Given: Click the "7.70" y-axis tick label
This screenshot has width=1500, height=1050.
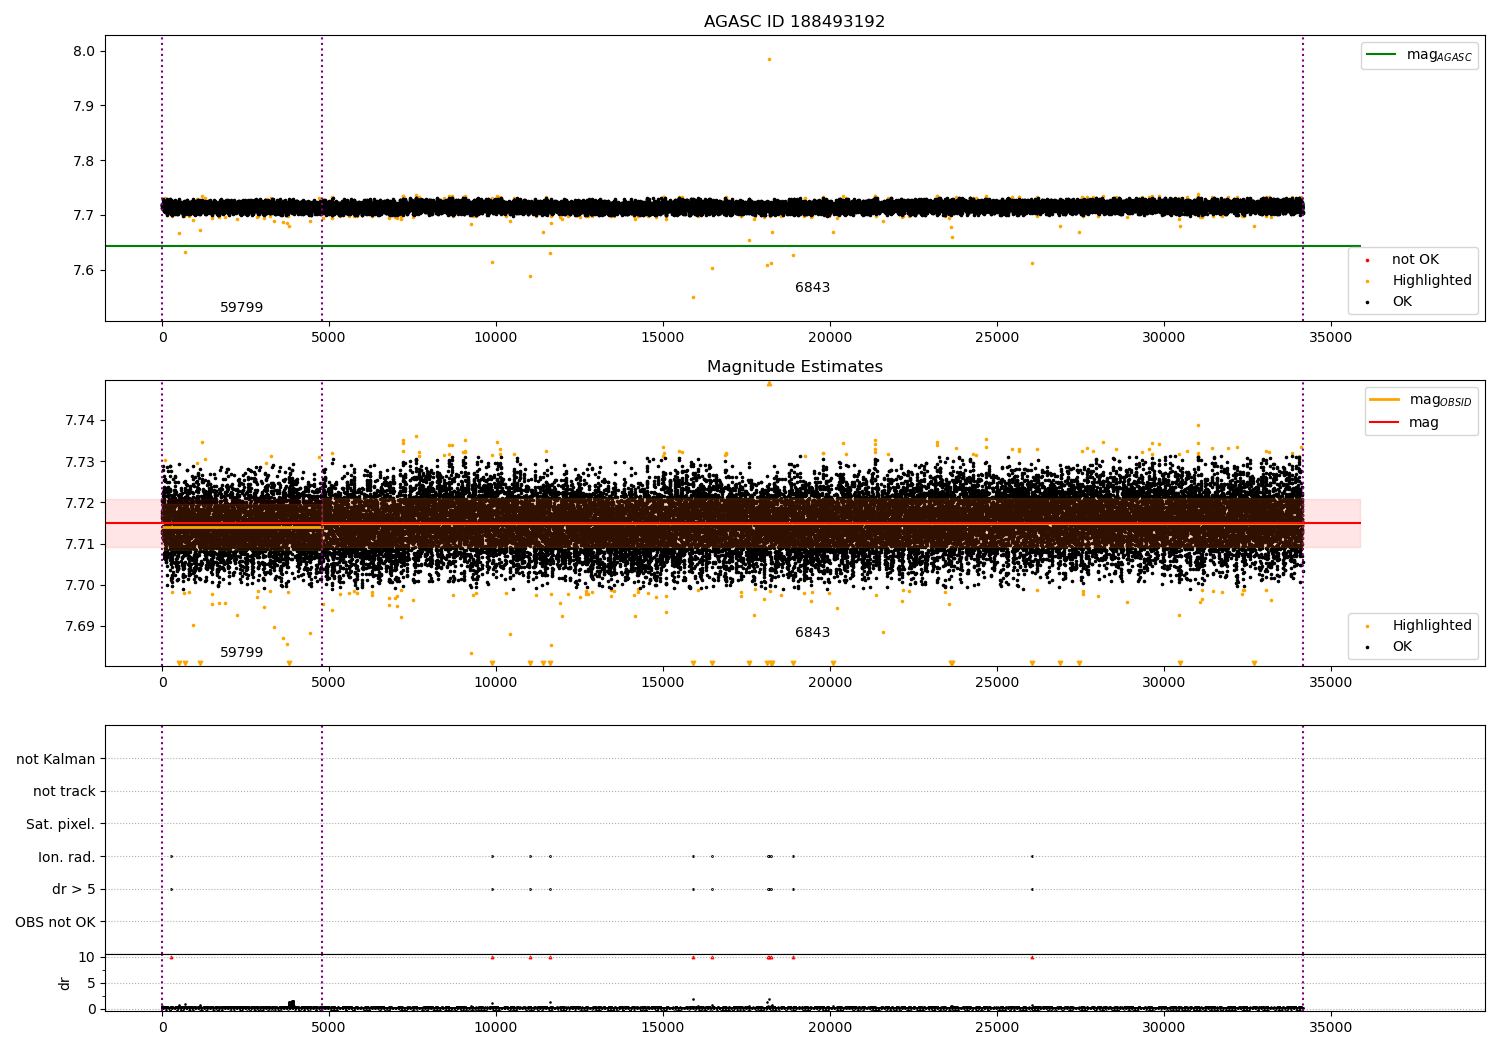Looking at the screenshot, I should point(80,586).
